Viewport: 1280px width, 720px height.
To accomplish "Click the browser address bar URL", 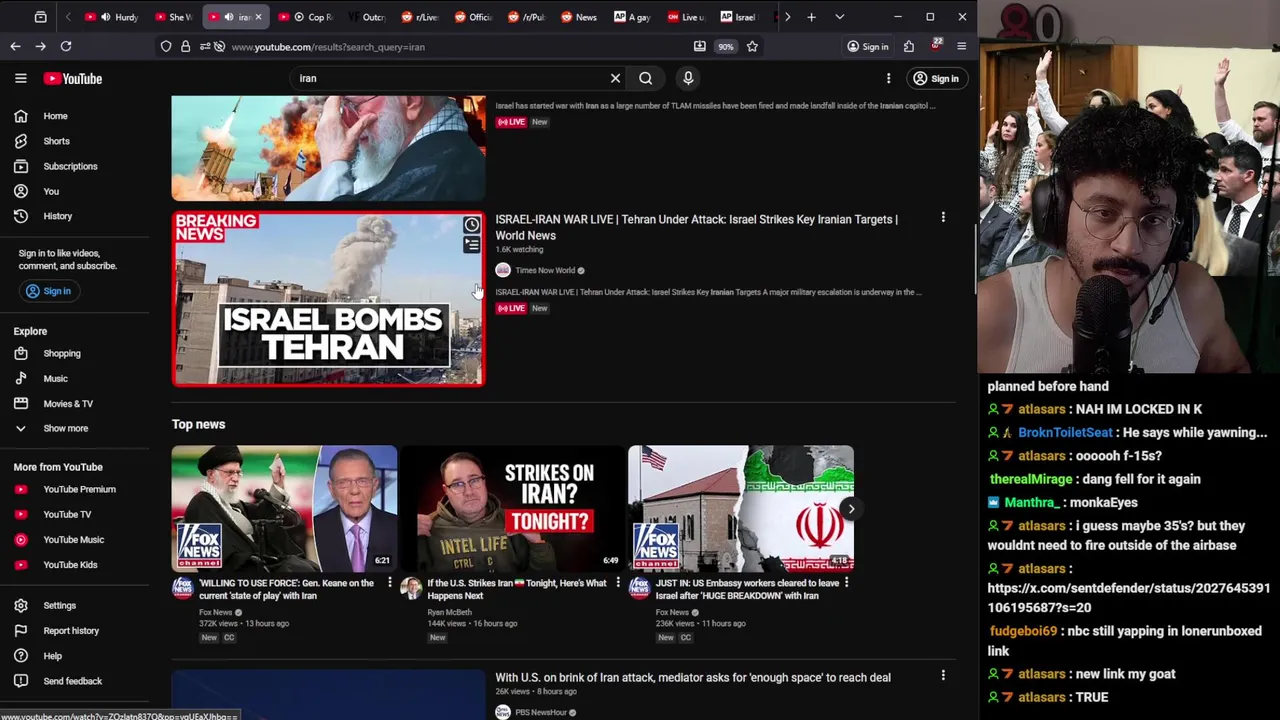I will pos(328,47).
